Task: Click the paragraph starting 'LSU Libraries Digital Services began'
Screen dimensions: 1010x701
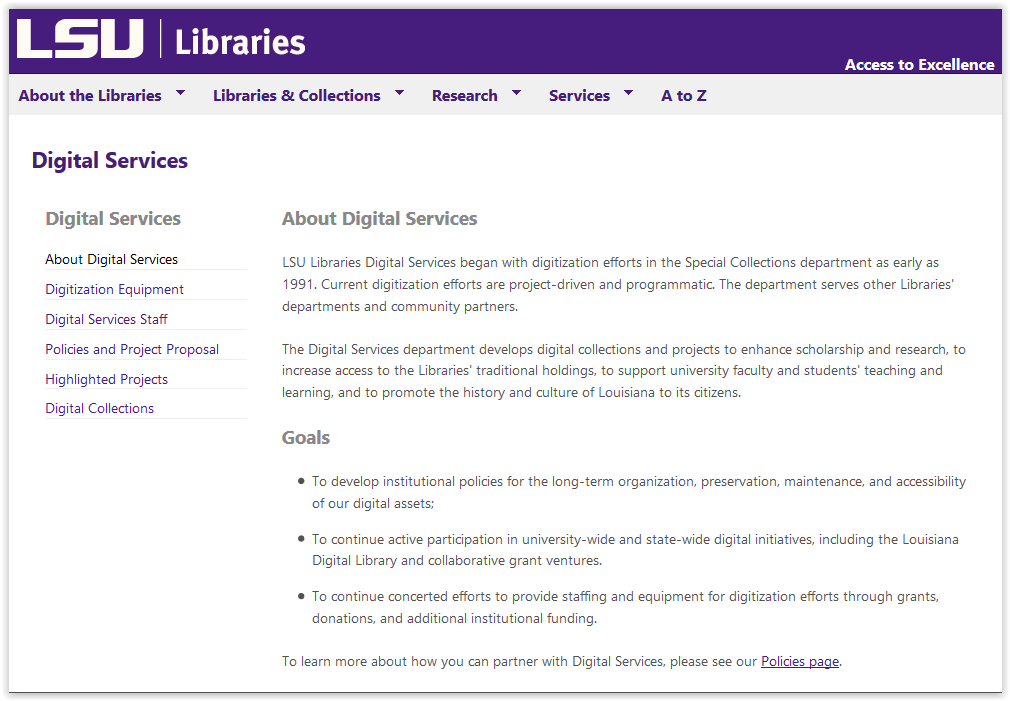Action: 618,284
